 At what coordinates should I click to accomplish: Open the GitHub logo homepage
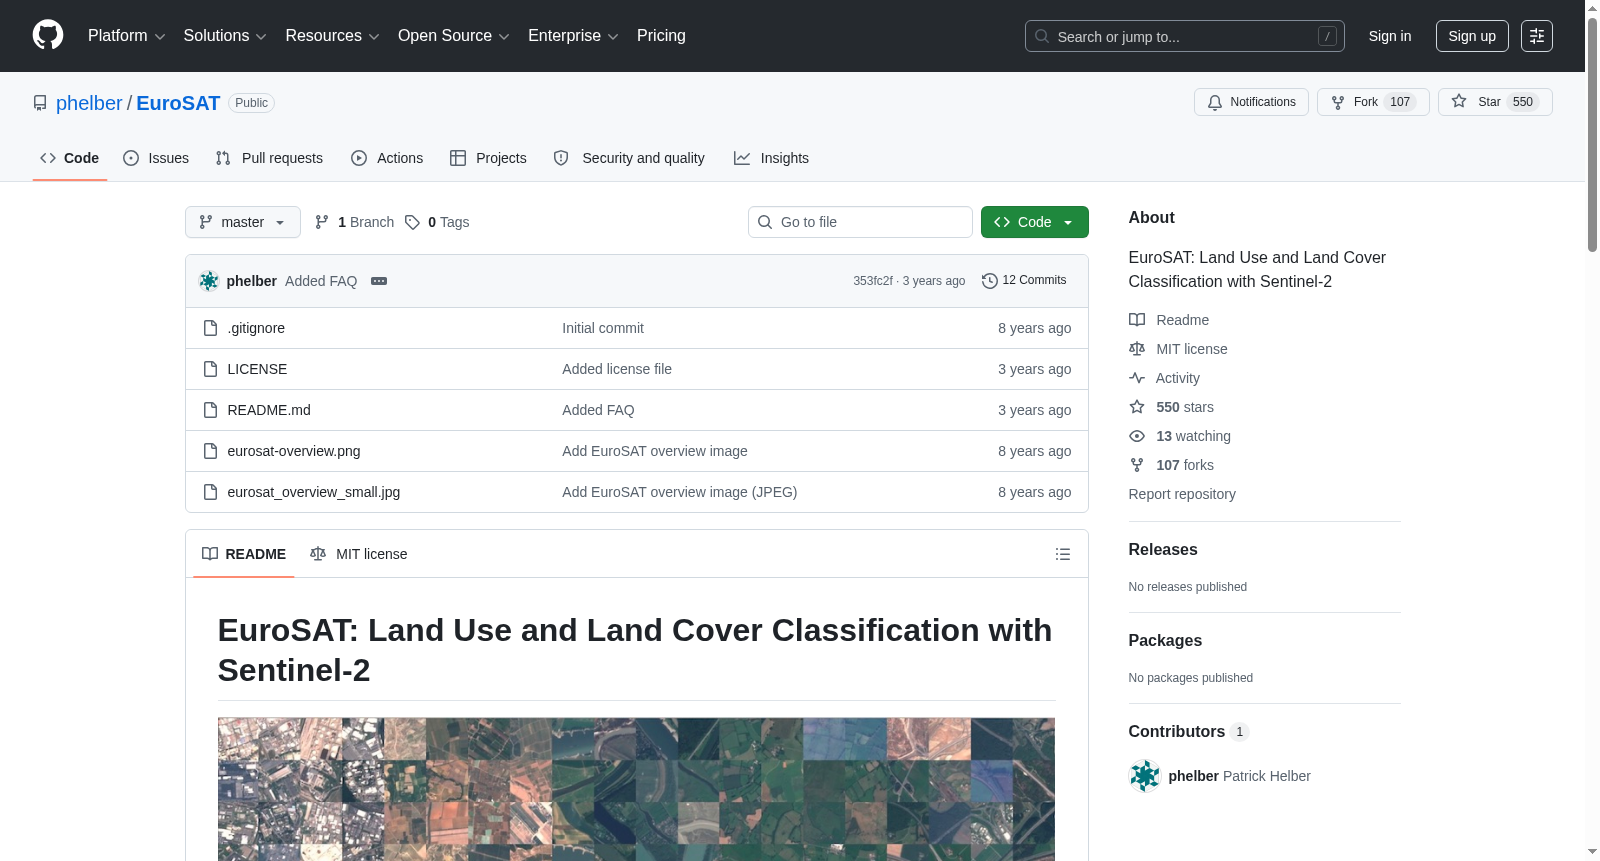click(x=48, y=35)
